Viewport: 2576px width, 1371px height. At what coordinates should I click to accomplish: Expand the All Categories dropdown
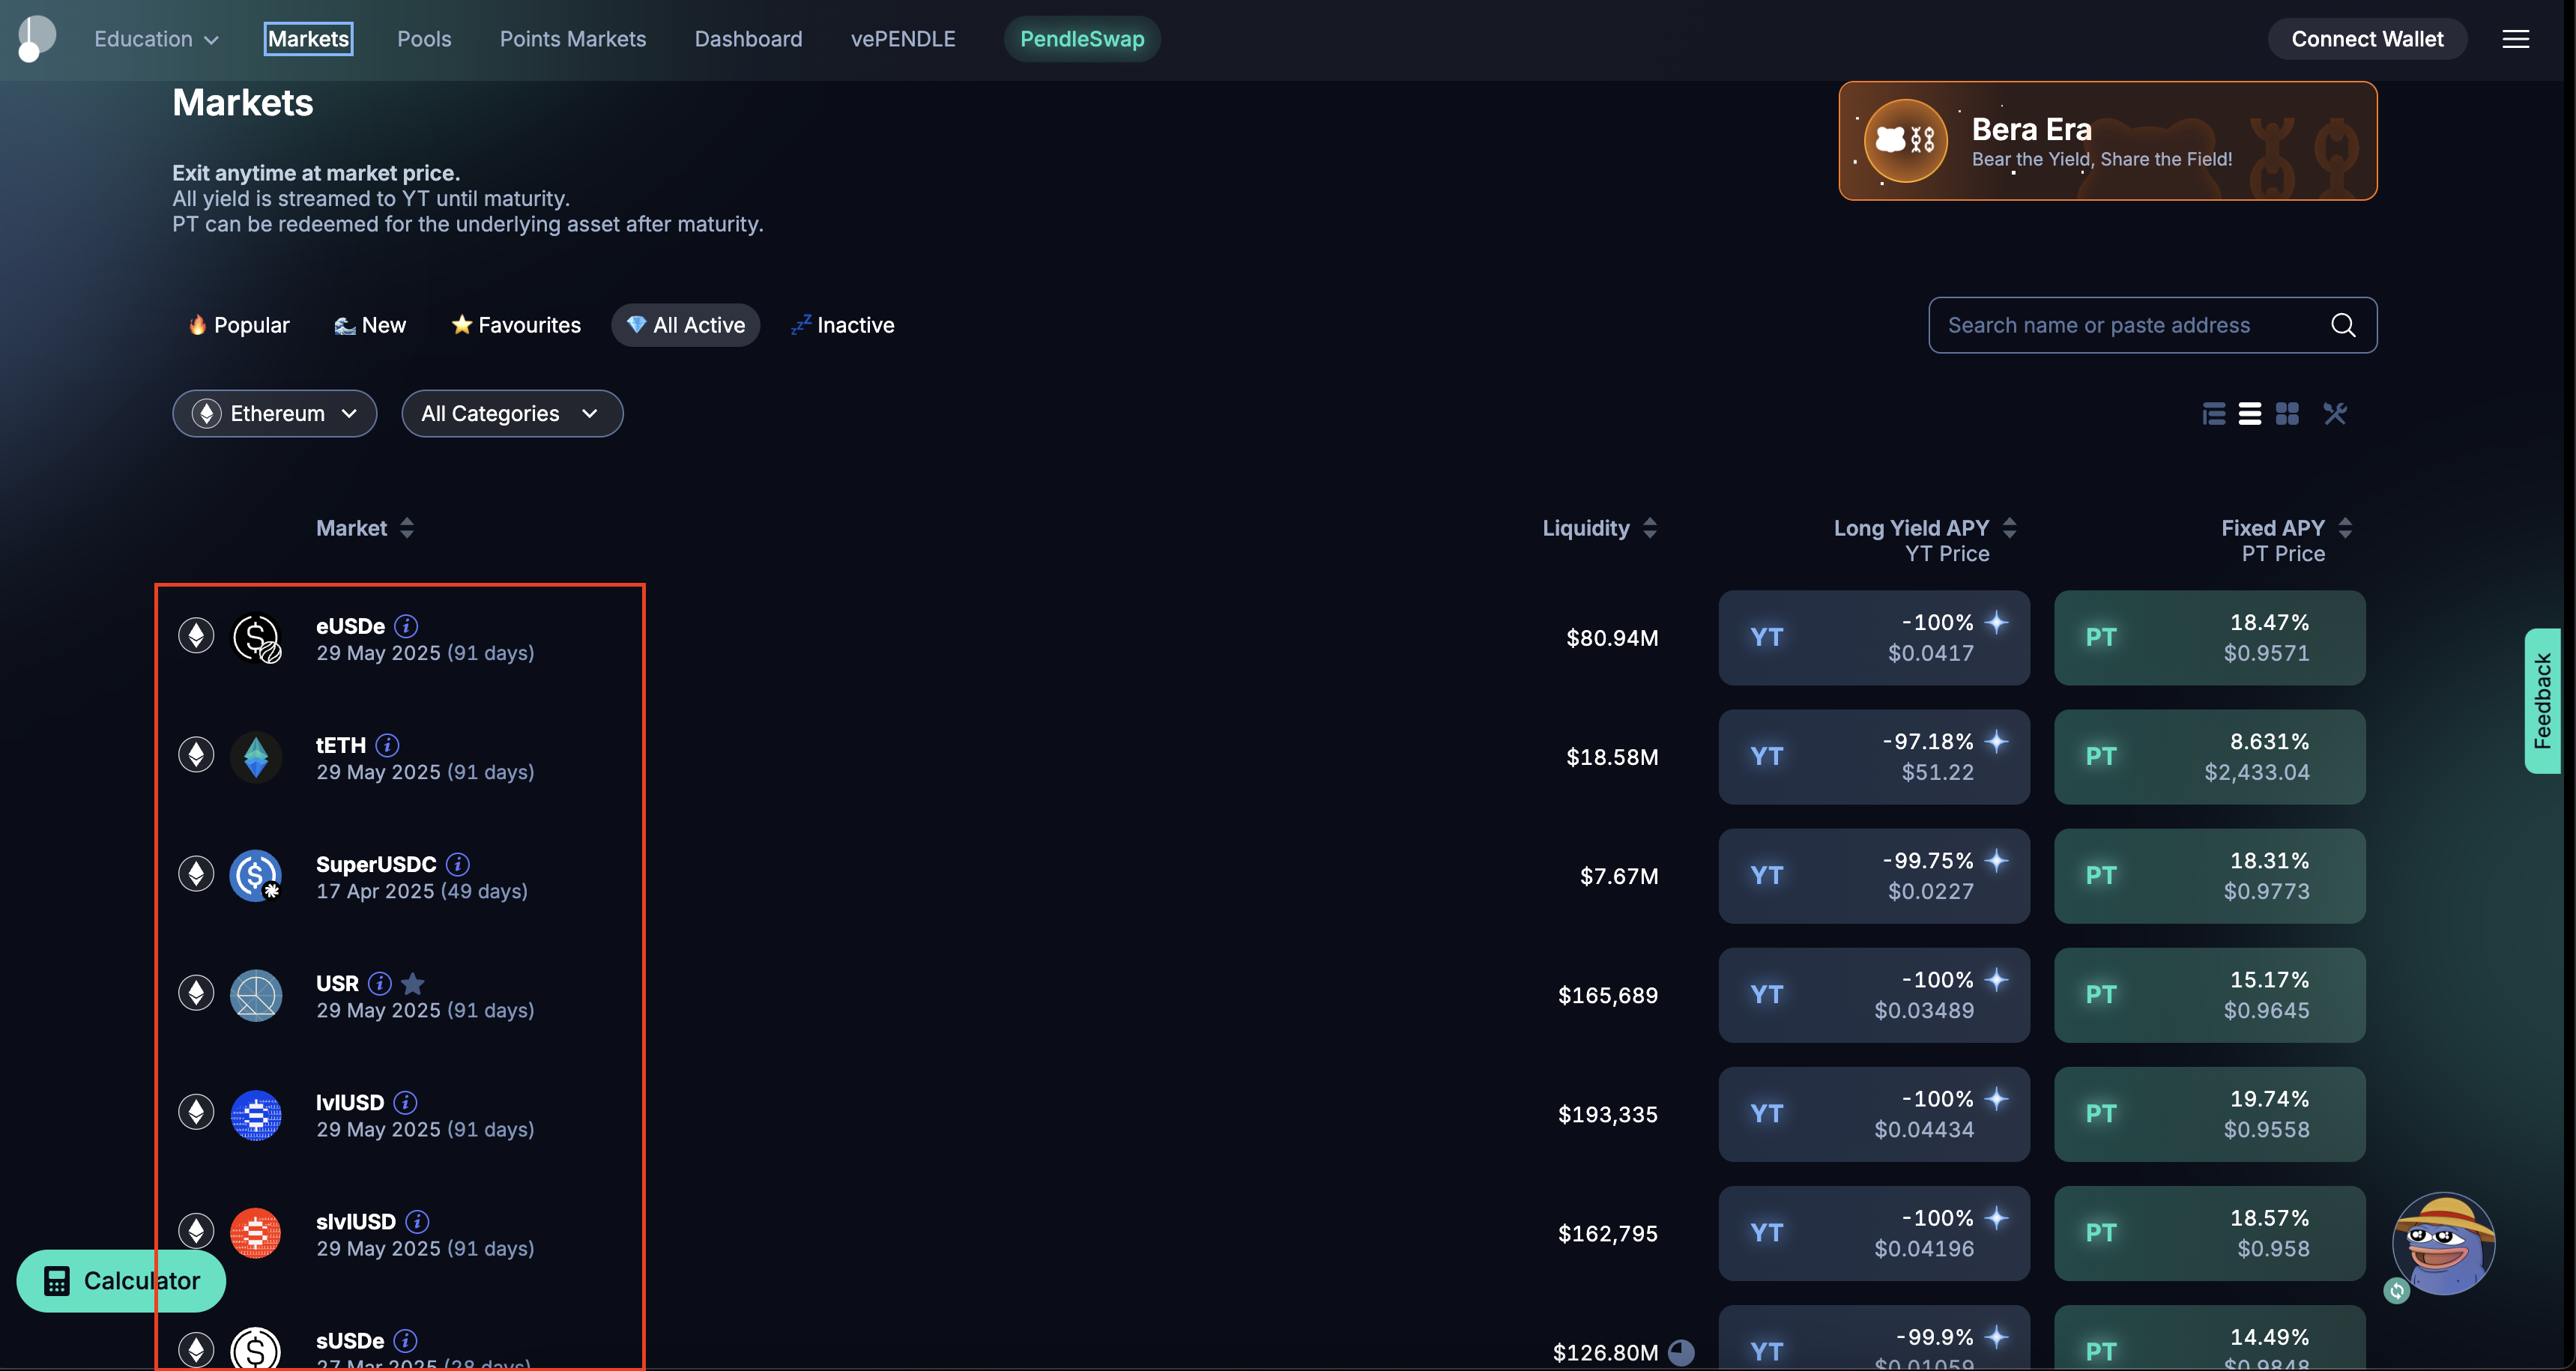click(511, 413)
